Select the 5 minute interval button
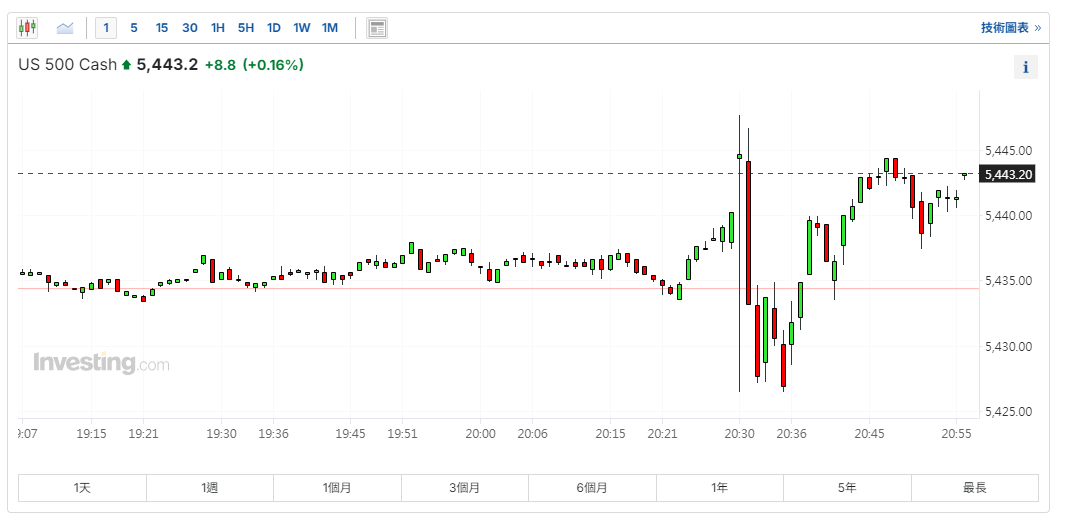The width and height of the screenshot is (1068, 527). point(134,28)
